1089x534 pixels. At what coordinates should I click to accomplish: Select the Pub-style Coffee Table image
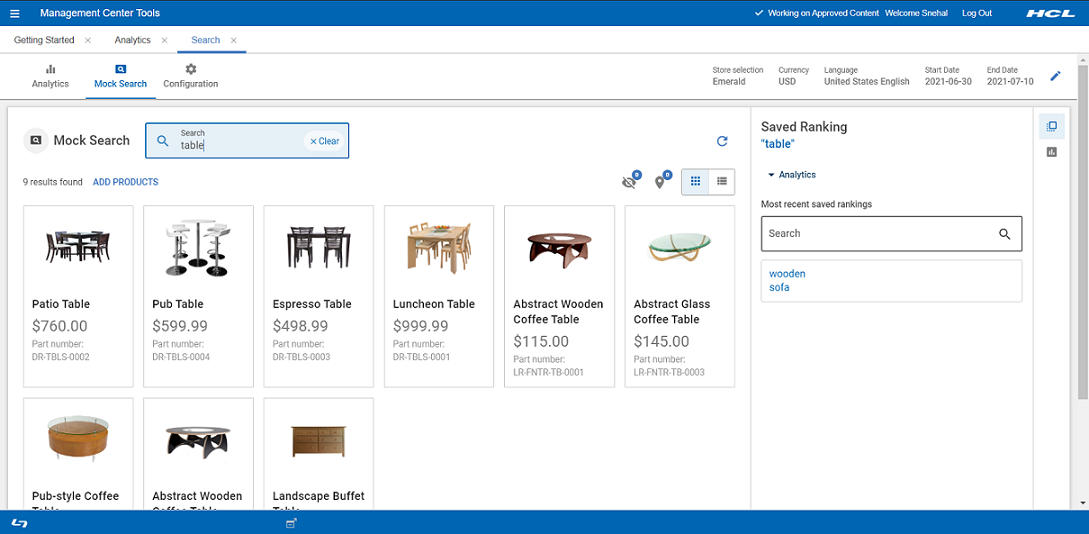click(78, 440)
